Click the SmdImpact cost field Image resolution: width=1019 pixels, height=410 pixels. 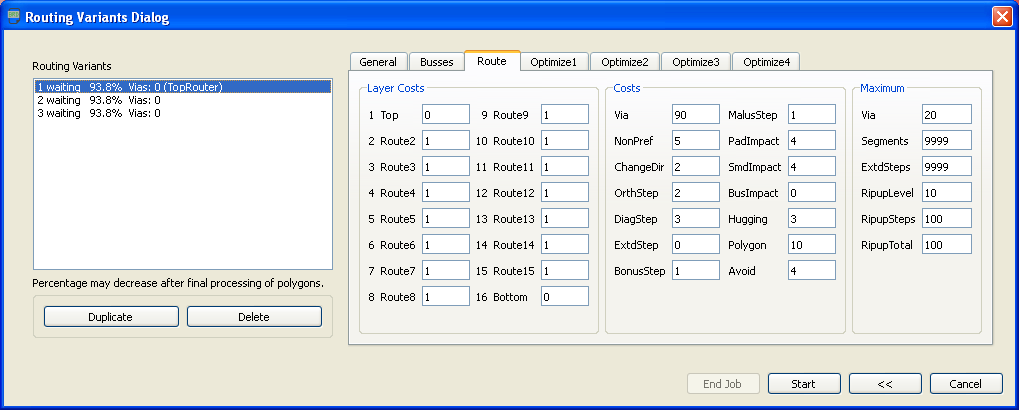(812, 167)
